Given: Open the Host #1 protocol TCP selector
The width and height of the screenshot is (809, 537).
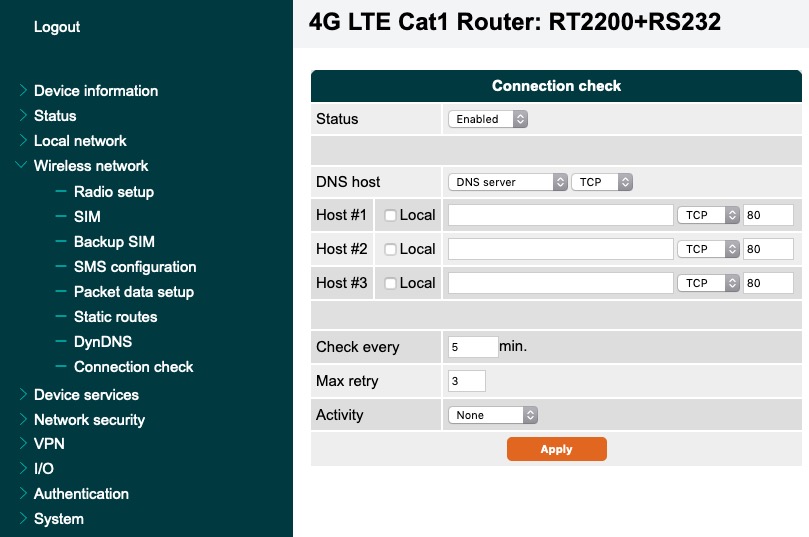Looking at the screenshot, I should (x=708, y=215).
